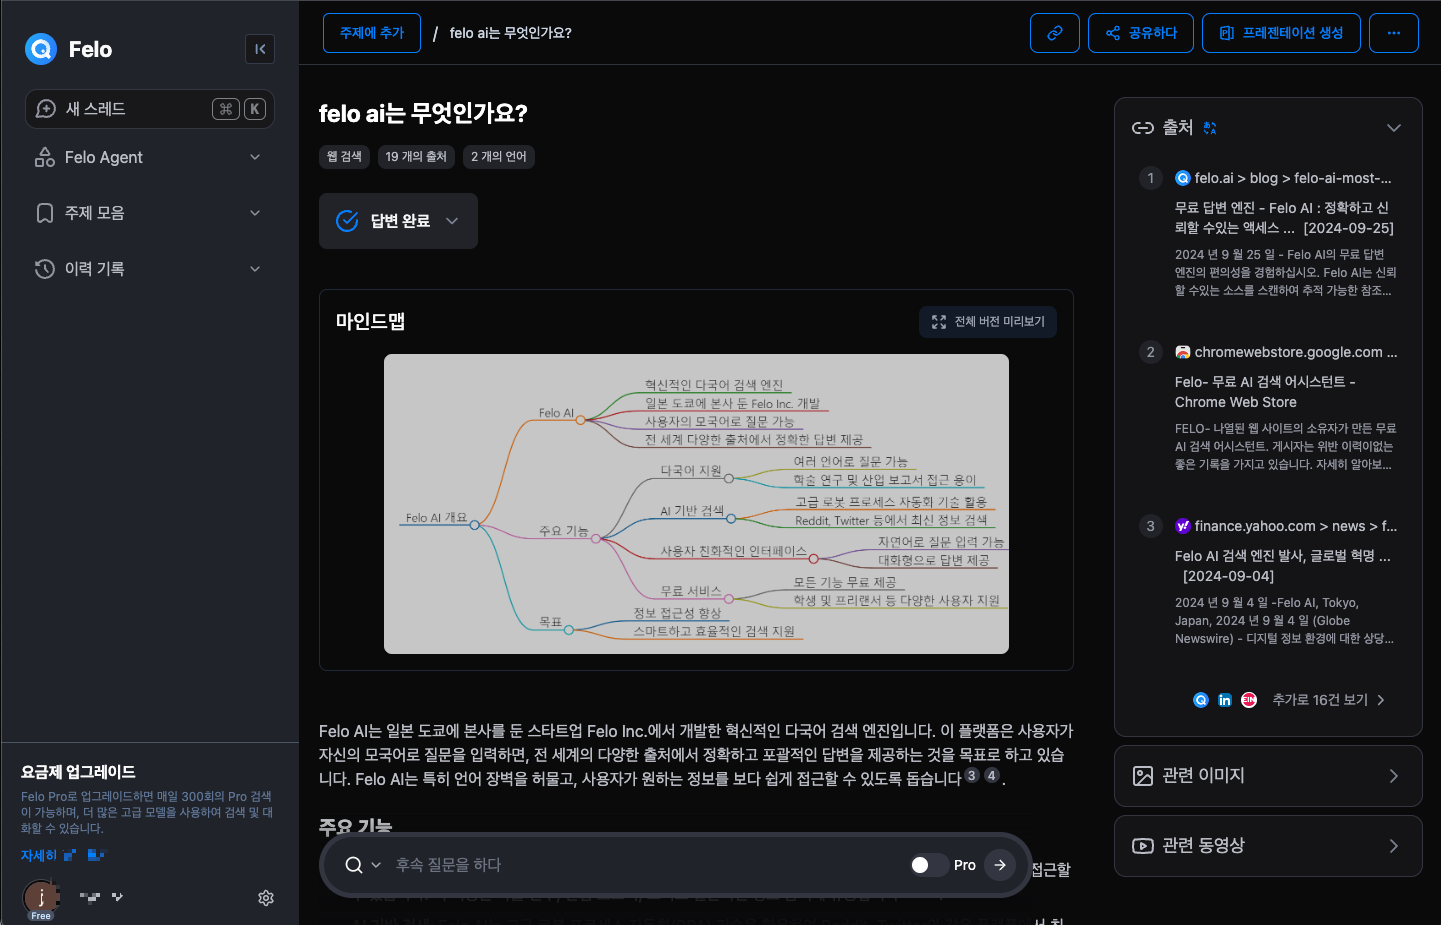Expand the 주제 모음 section chevron
1441x925 pixels.
click(x=255, y=213)
